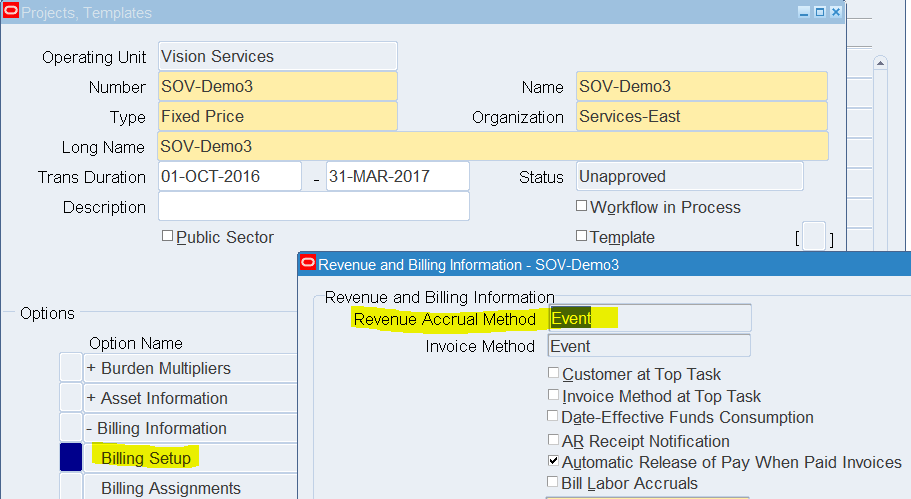Image resolution: width=911 pixels, height=499 pixels.
Task: Click the Organization field showing Services-East
Action: tap(702, 116)
